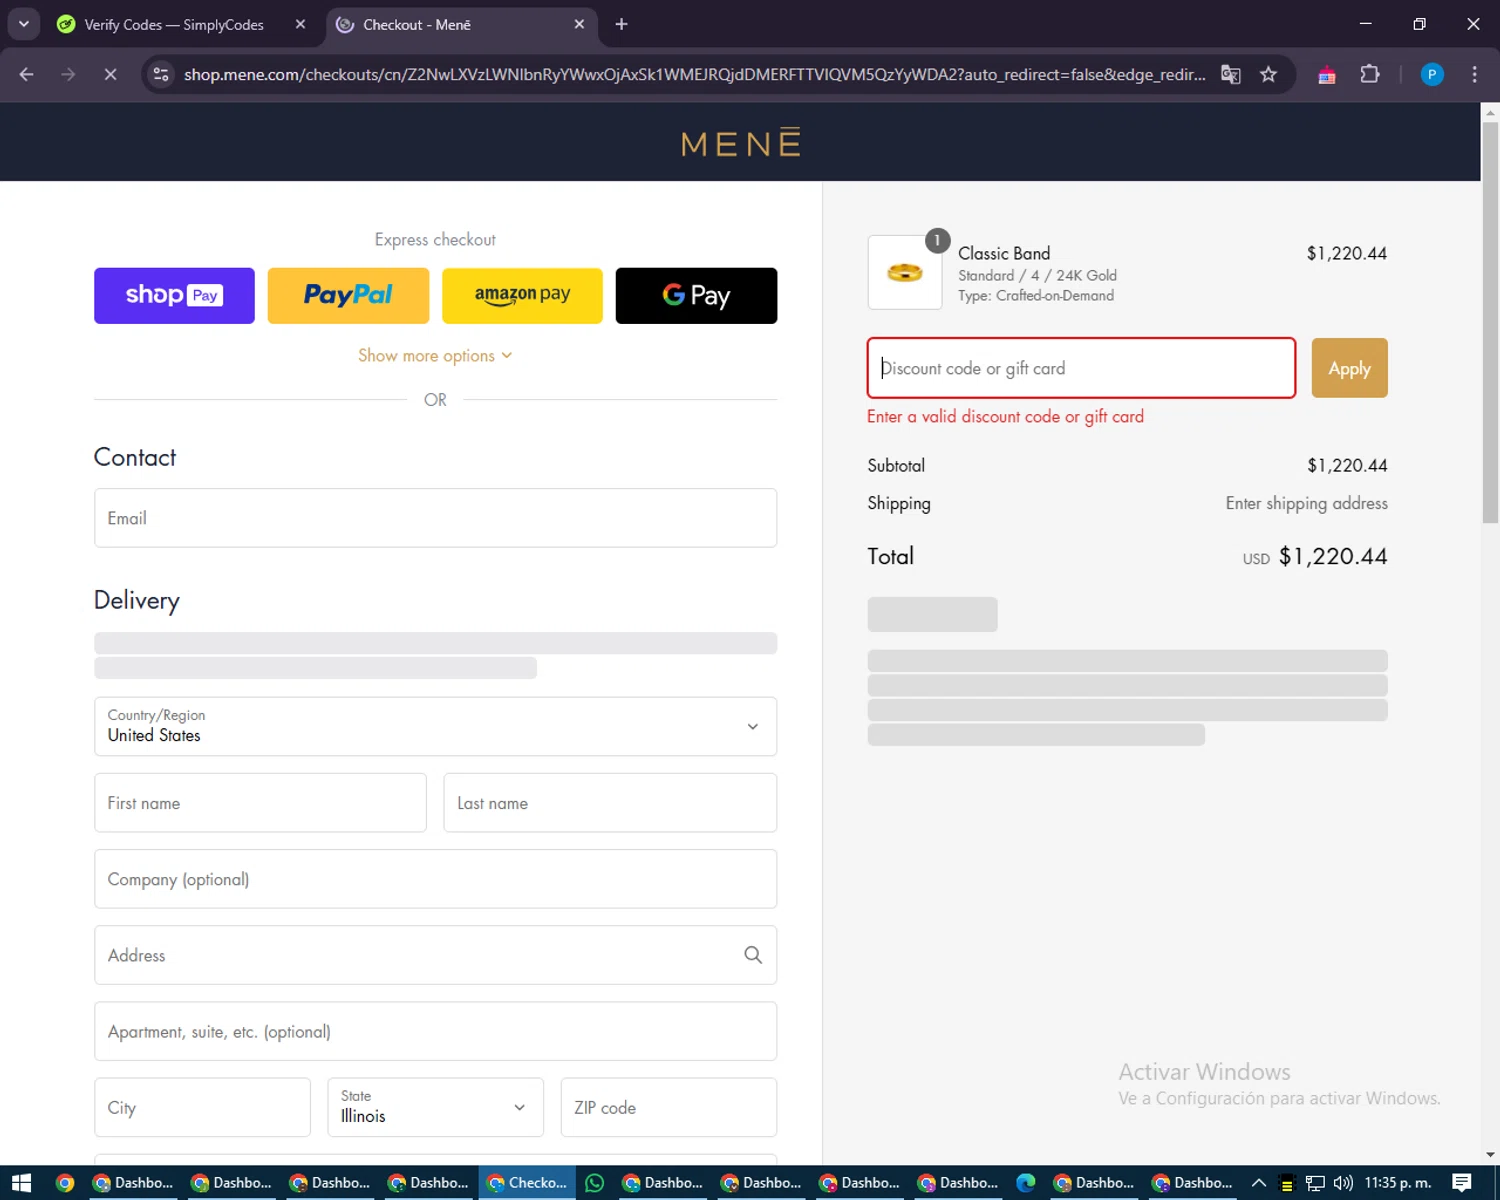1500x1200 pixels.
Task: Stop loading the page
Action: click(x=110, y=74)
